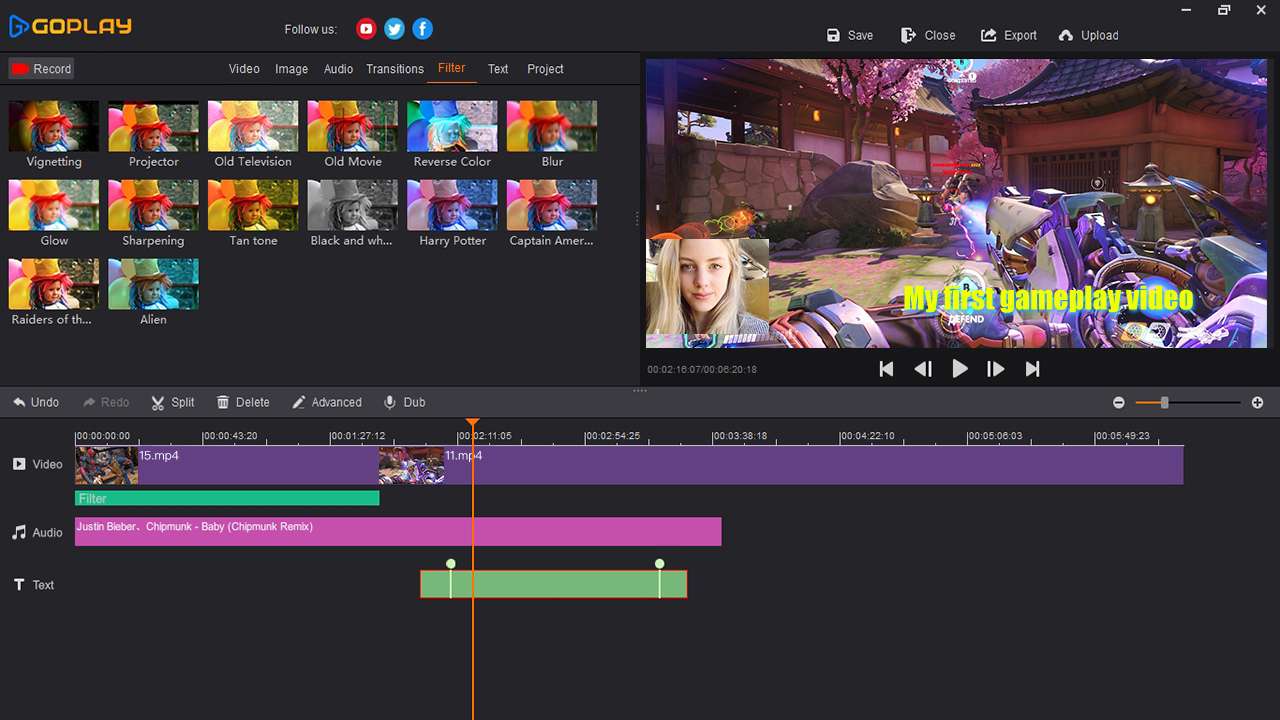Switch to the Audio tab

pos(338,69)
